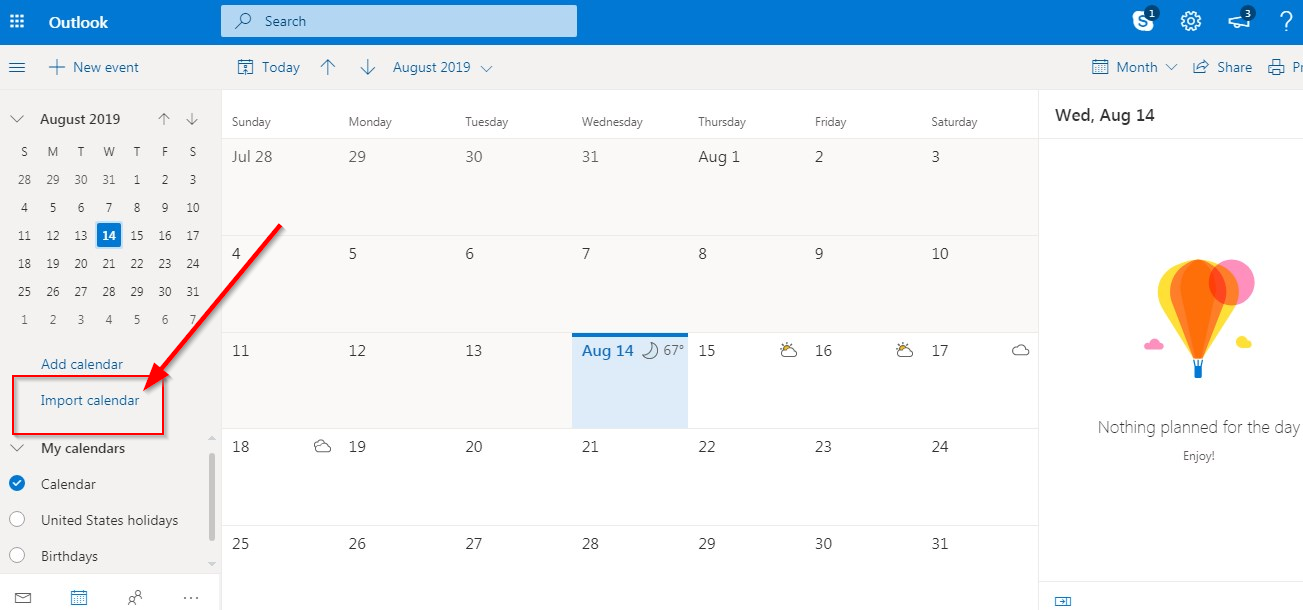Viewport: 1303px width, 610px height.
Task: Open the August 2019 month picker dropdown
Action: (443, 67)
